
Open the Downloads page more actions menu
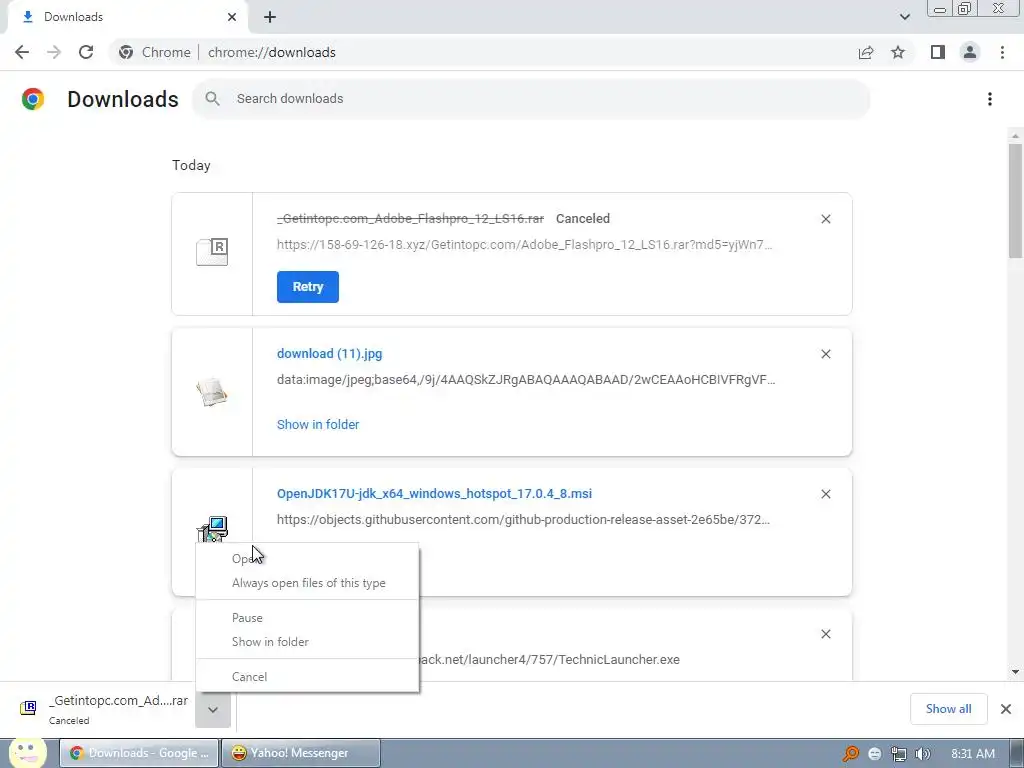point(990,99)
